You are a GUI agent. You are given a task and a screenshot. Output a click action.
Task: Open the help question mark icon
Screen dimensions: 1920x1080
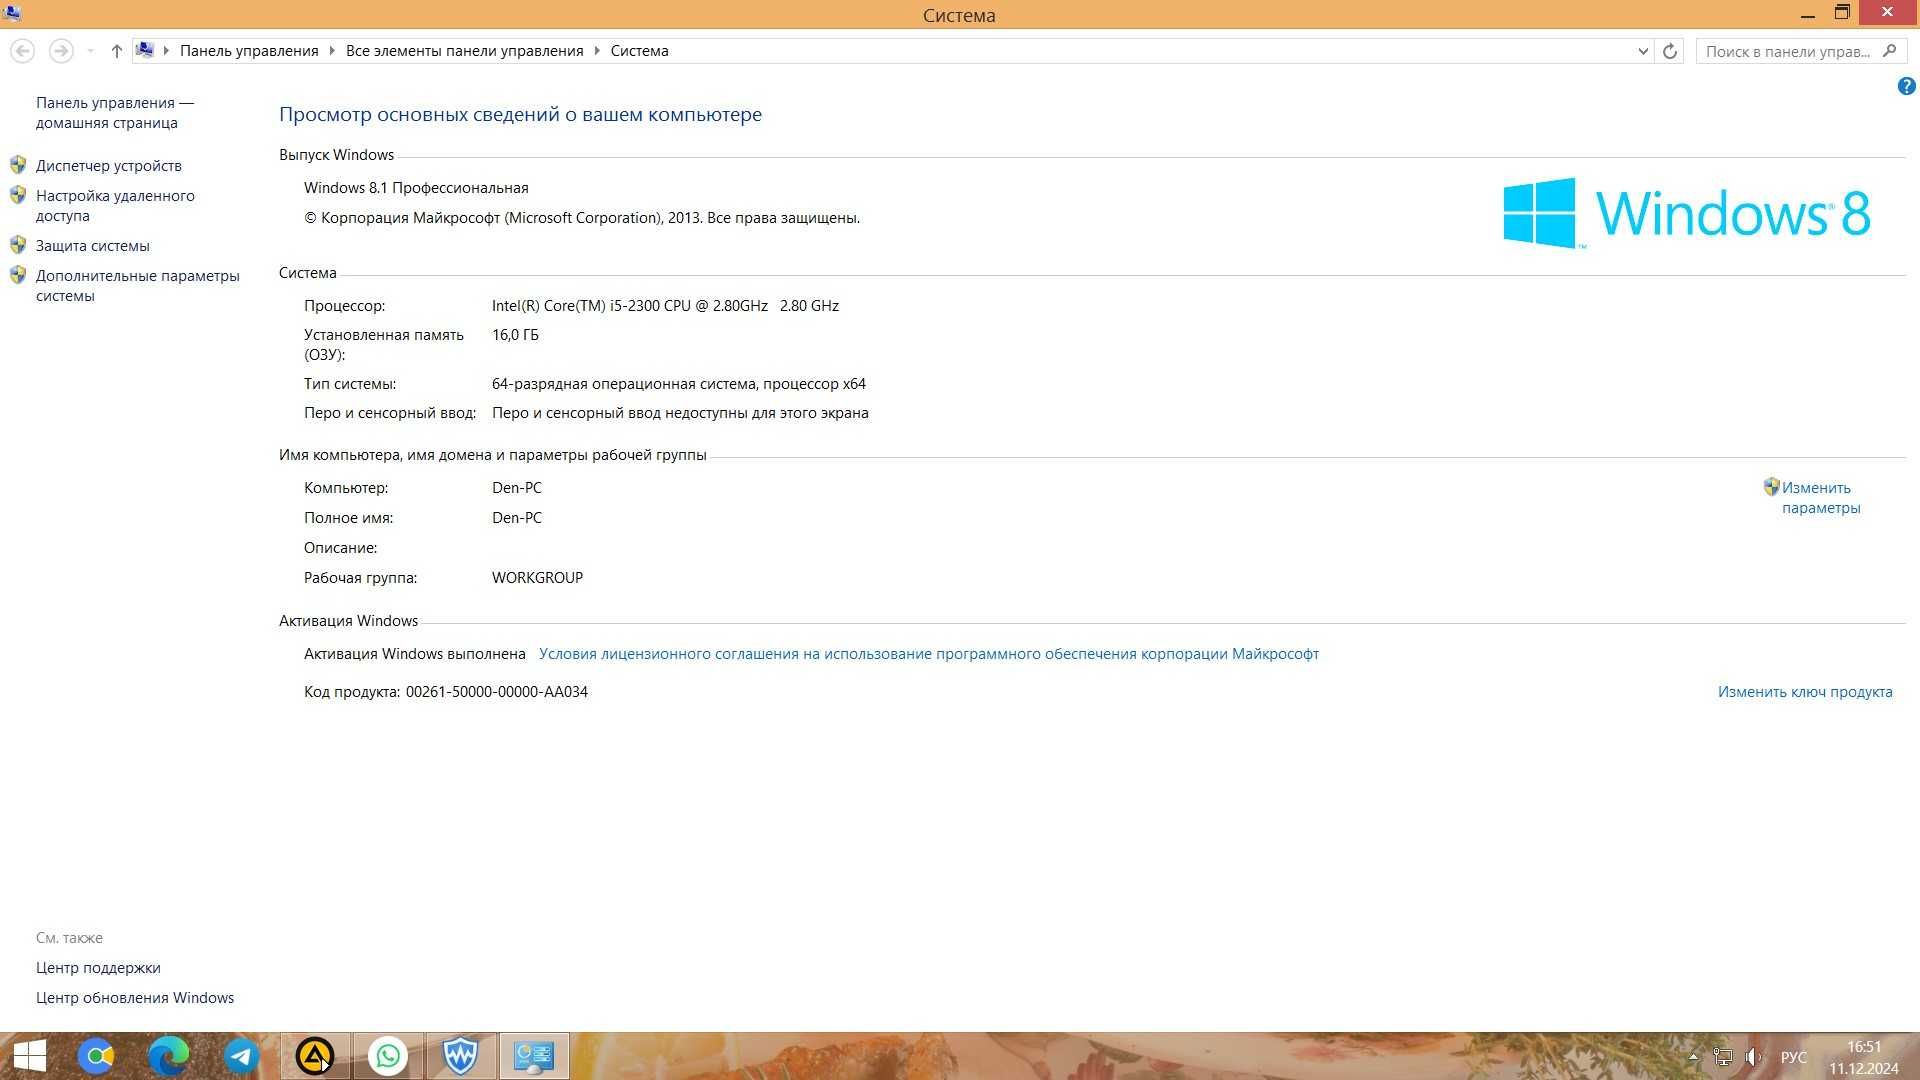tap(1906, 87)
